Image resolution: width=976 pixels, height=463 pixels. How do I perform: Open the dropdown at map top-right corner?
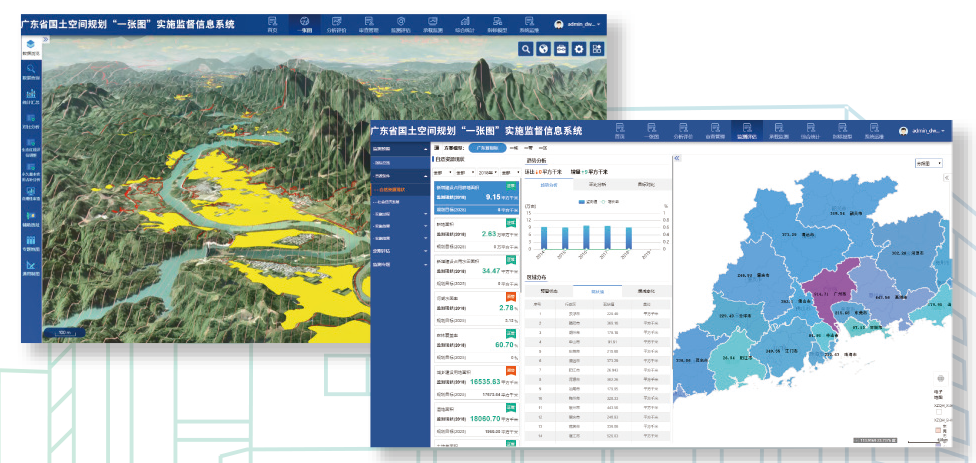pos(928,162)
